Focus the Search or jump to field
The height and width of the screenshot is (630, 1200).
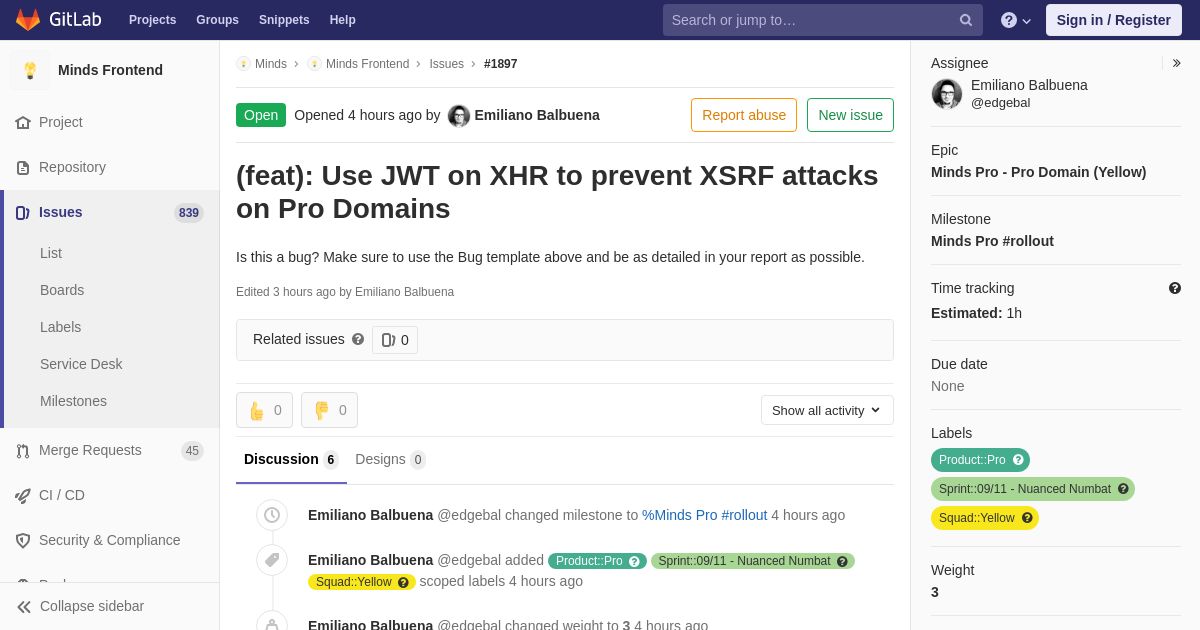point(822,20)
